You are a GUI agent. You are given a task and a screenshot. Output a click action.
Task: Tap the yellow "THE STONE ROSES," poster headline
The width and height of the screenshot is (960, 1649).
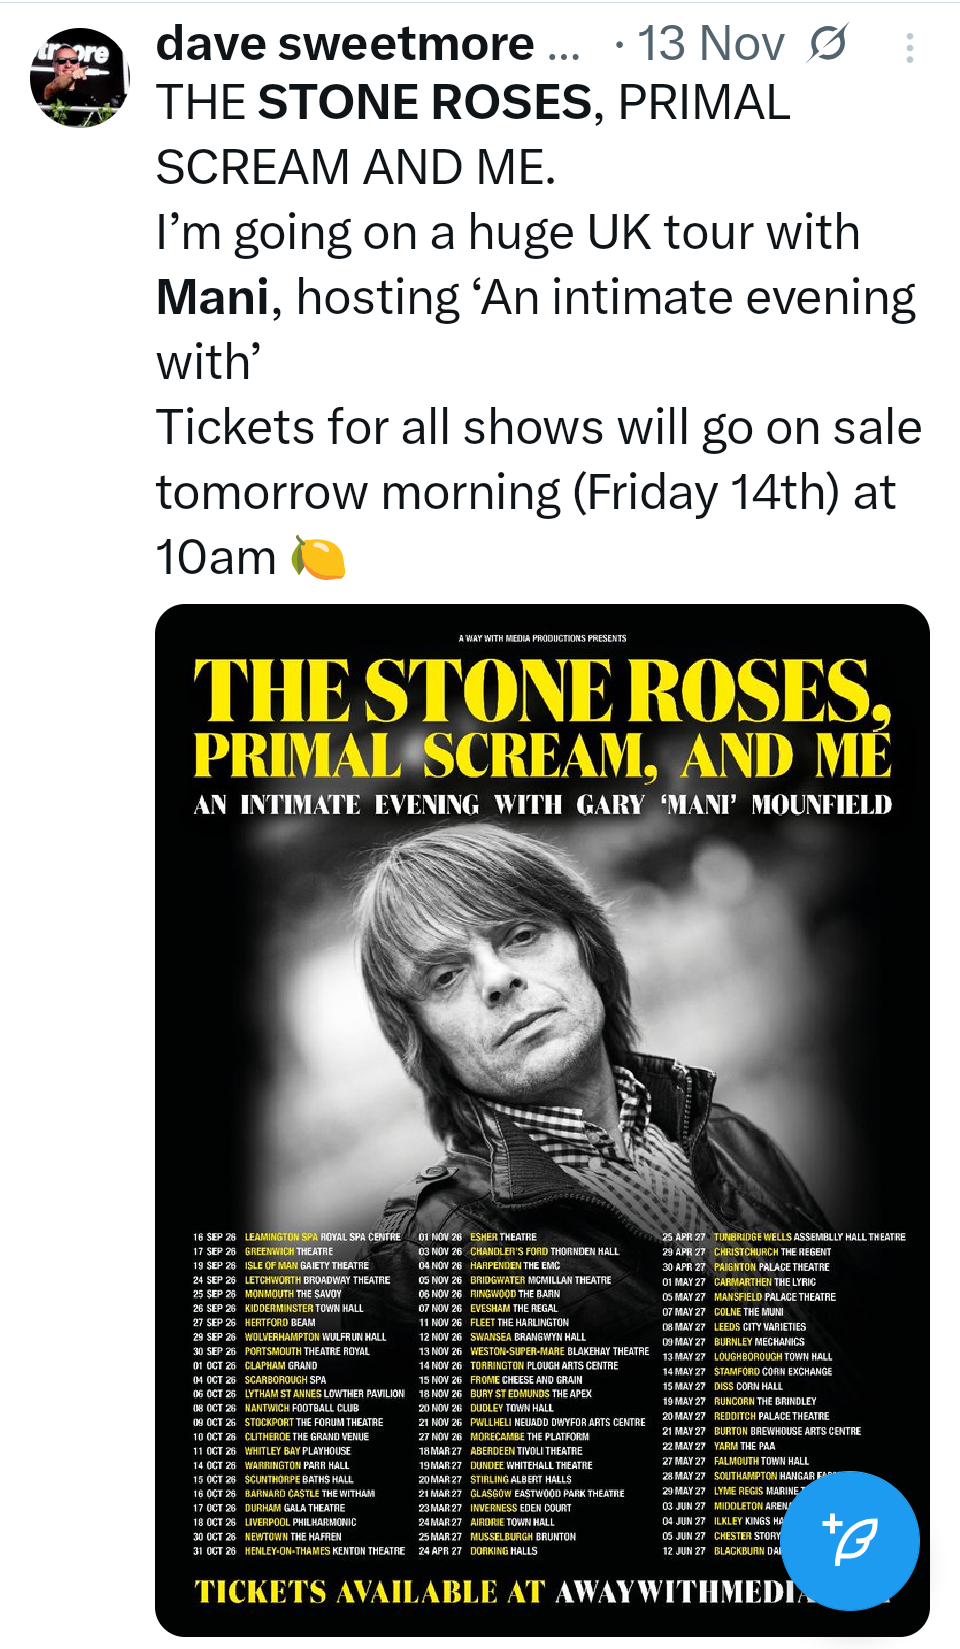click(541, 690)
